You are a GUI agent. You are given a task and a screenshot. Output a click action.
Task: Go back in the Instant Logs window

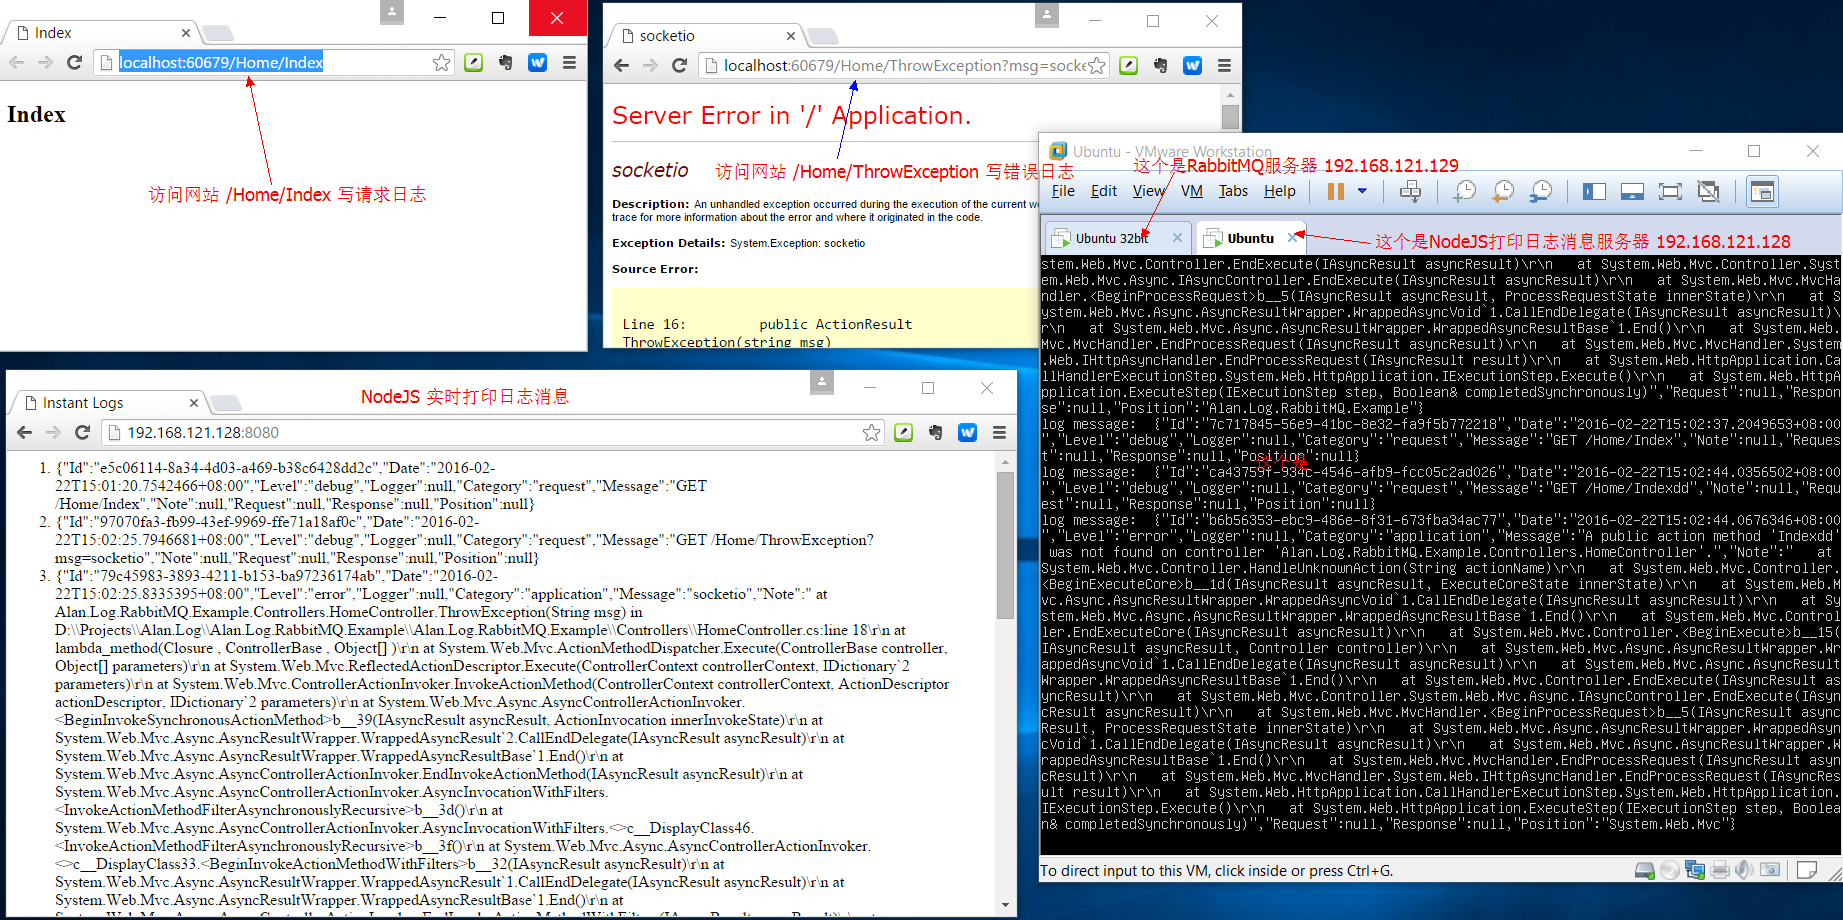(x=25, y=432)
